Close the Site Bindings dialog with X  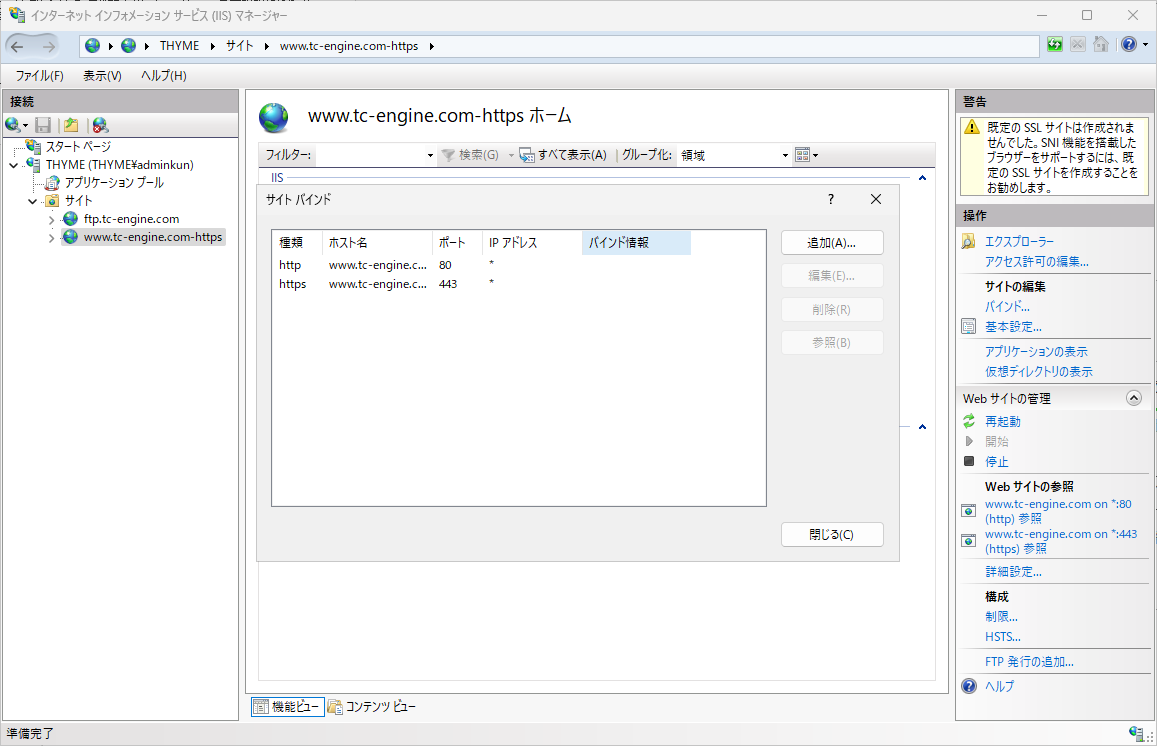pos(876,199)
